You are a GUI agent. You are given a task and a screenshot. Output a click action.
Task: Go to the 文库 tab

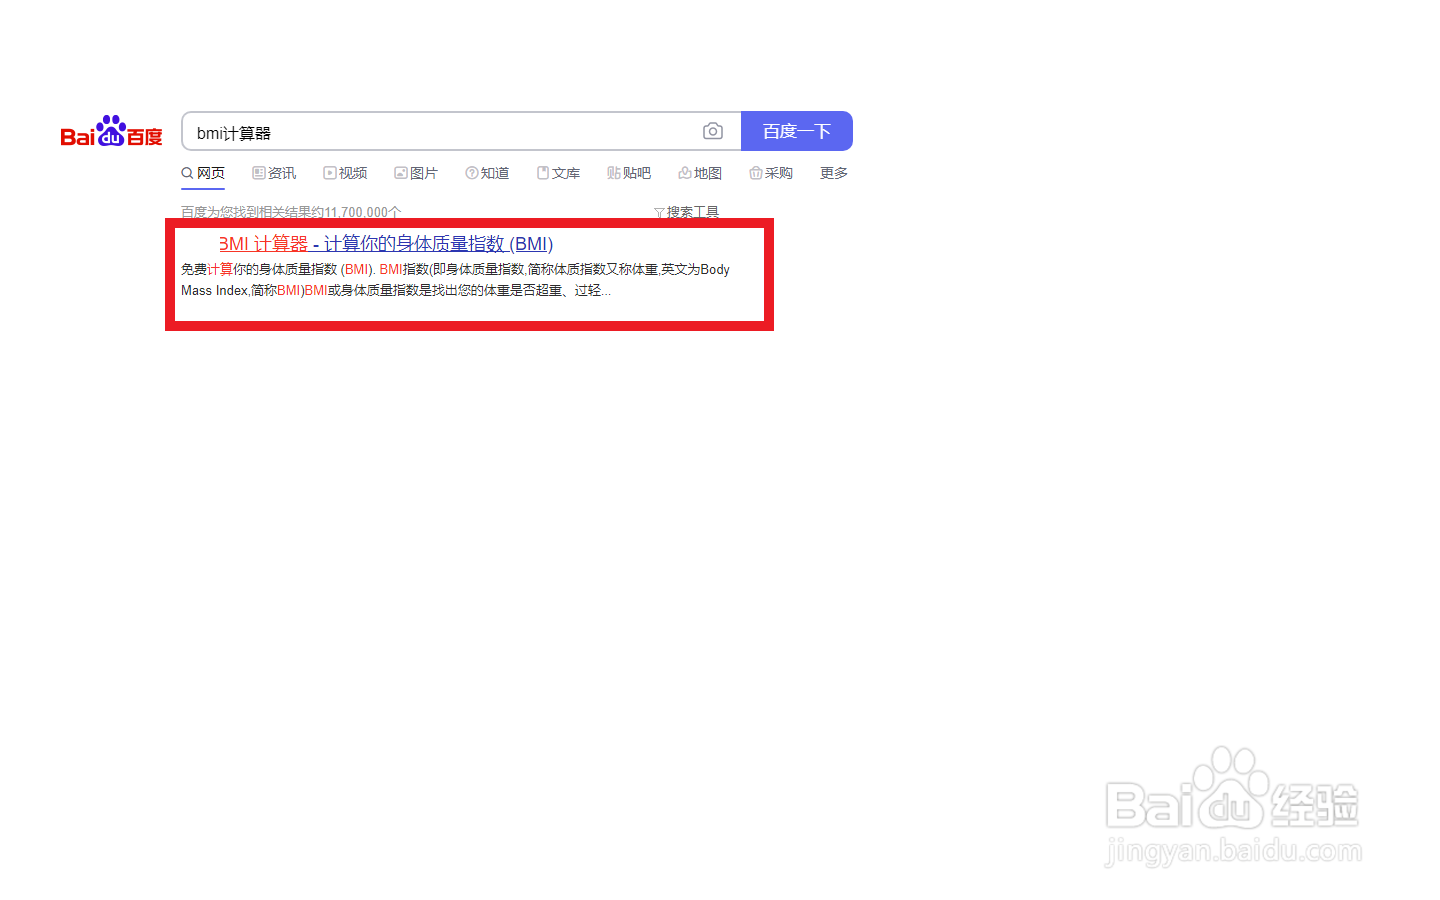(558, 173)
